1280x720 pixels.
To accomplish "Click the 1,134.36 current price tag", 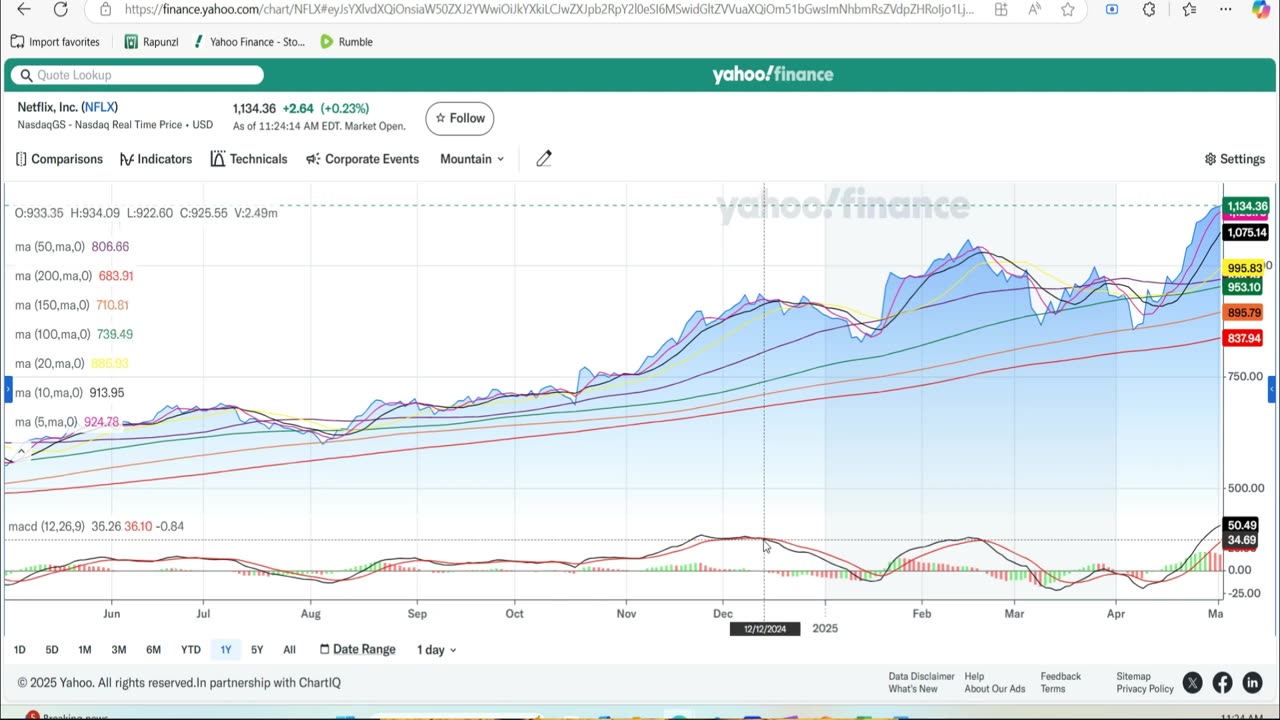I will (x=1246, y=206).
